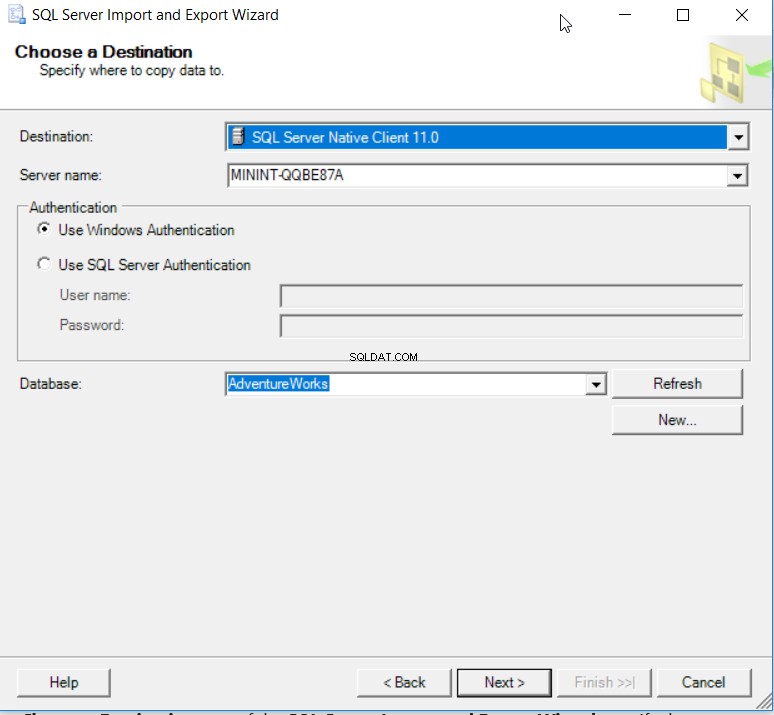Go back with the < Back button

click(404, 682)
